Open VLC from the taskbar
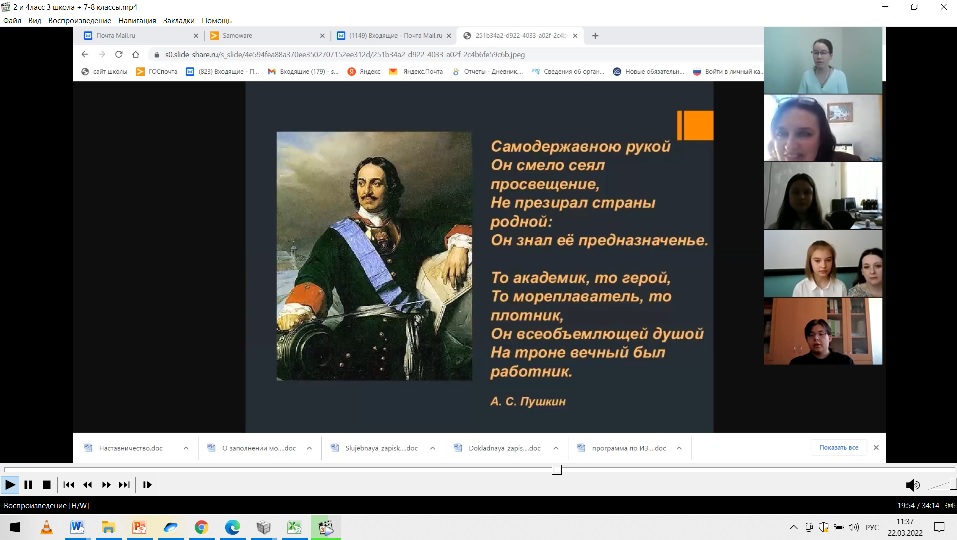957x540 pixels. click(46, 527)
